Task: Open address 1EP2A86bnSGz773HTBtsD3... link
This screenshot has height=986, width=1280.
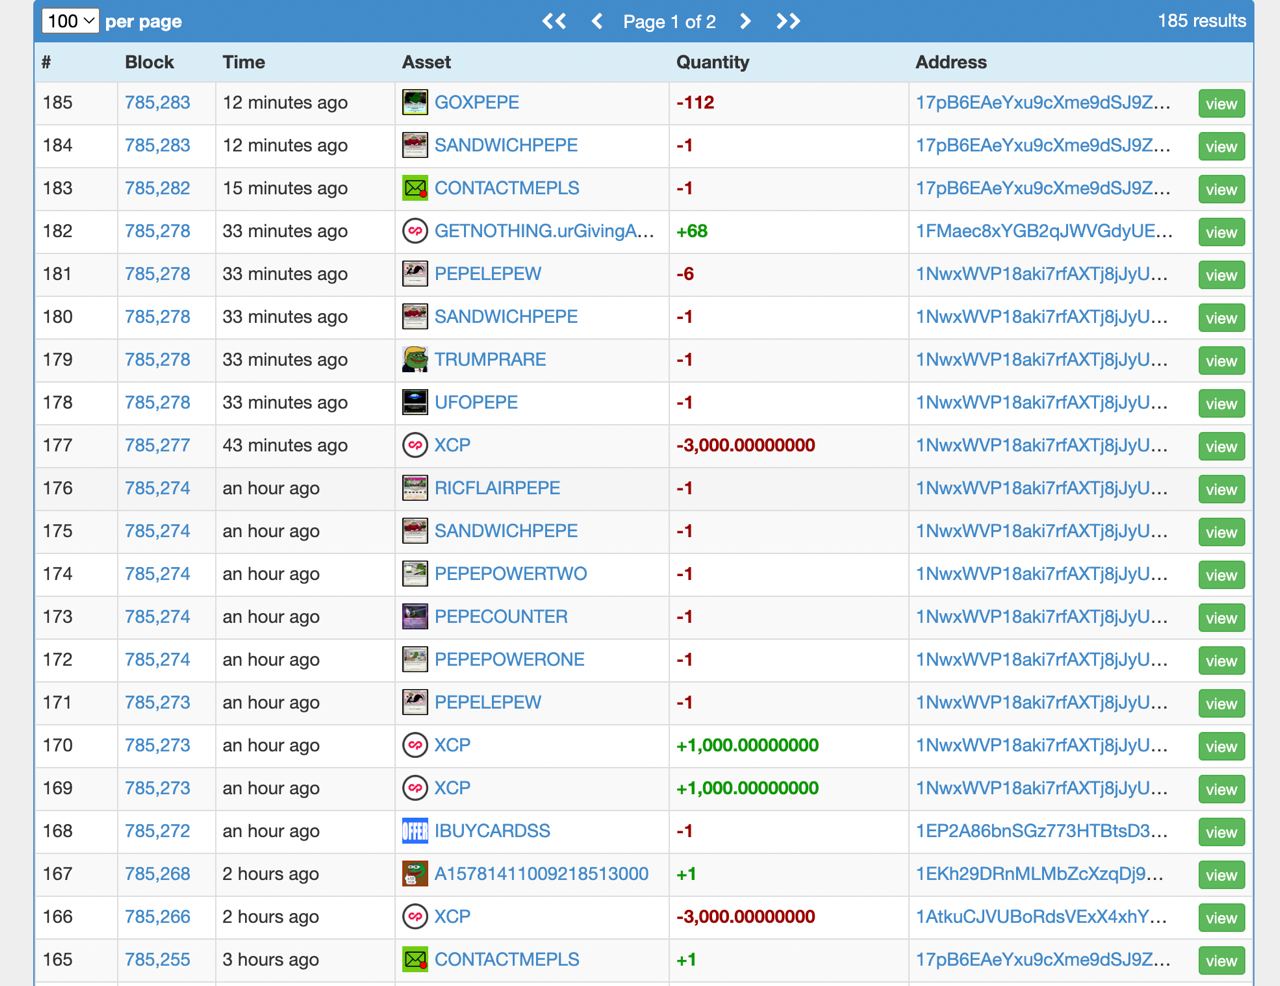Action: (1041, 831)
